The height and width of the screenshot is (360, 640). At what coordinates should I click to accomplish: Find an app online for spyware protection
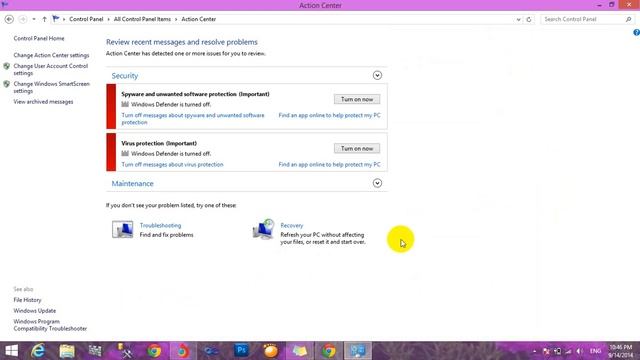[x=329, y=115]
